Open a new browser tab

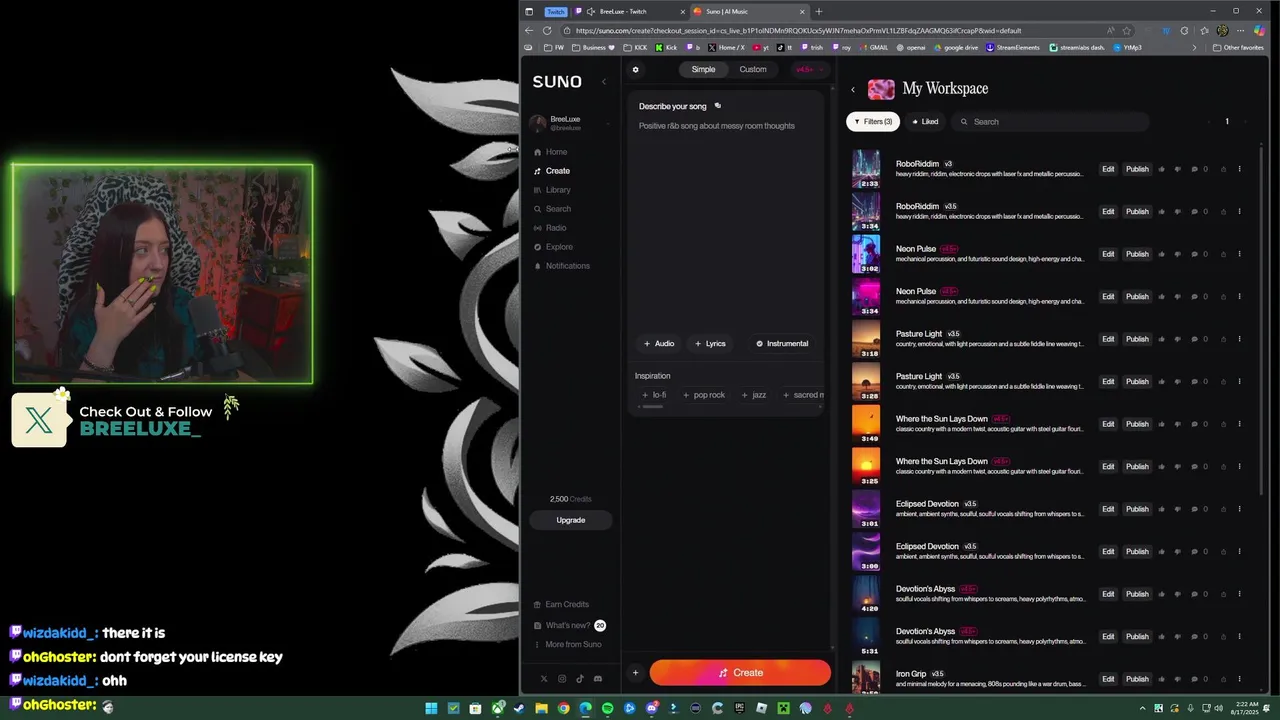(819, 11)
